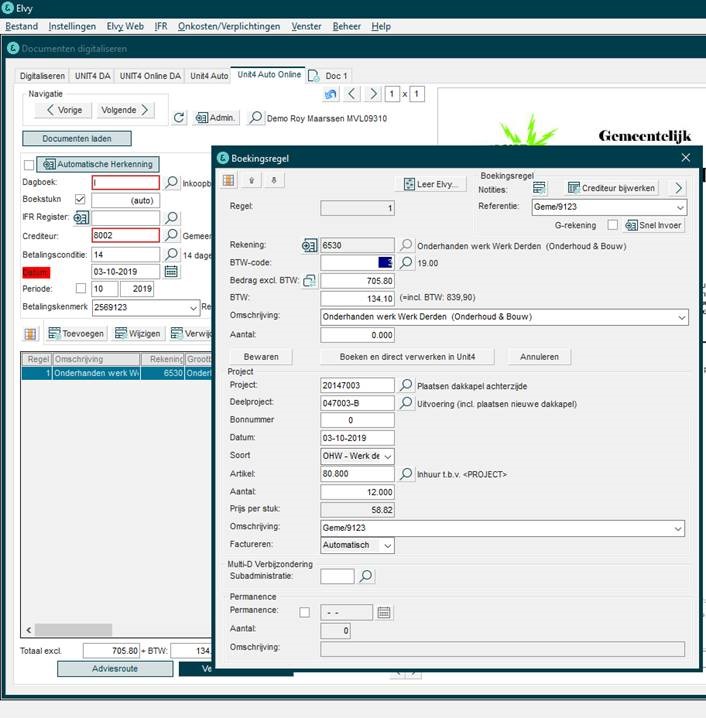The width and height of the screenshot is (706, 718).
Task: Click the lookup icon beside Rekening 6530
Action: tap(406, 245)
